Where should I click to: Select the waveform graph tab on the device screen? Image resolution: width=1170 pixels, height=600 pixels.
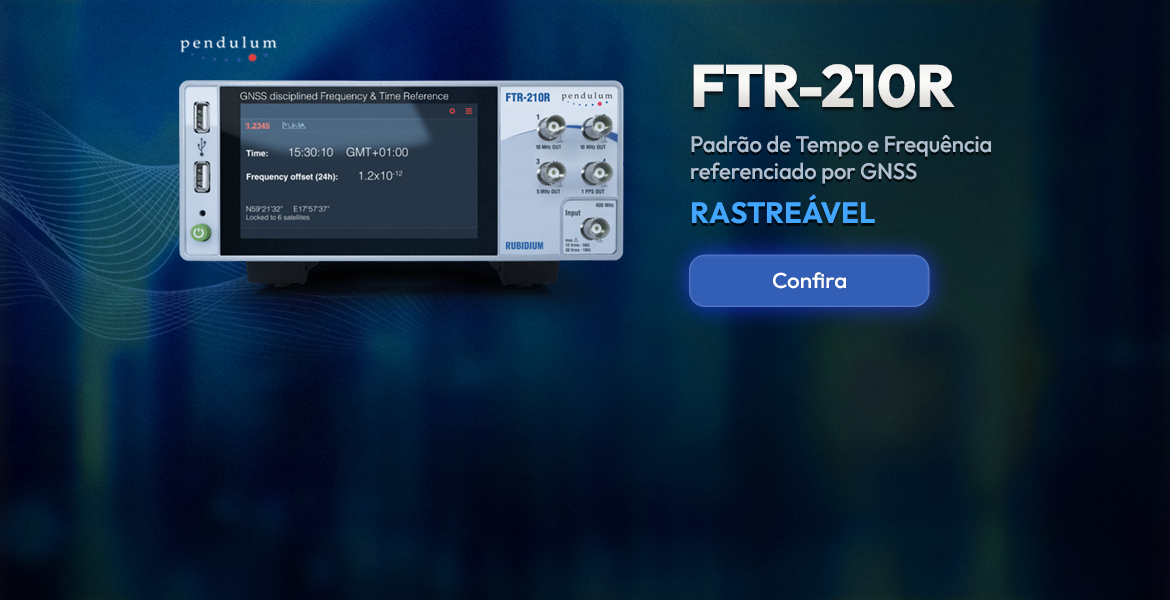click(294, 126)
